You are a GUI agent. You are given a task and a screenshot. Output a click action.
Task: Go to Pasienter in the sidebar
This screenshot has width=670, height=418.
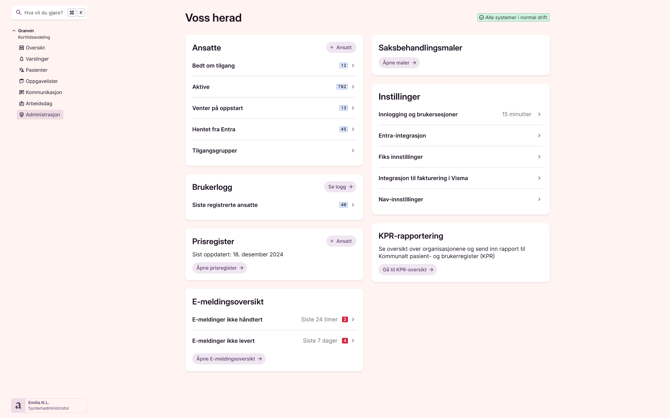click(x=35, y=70)
